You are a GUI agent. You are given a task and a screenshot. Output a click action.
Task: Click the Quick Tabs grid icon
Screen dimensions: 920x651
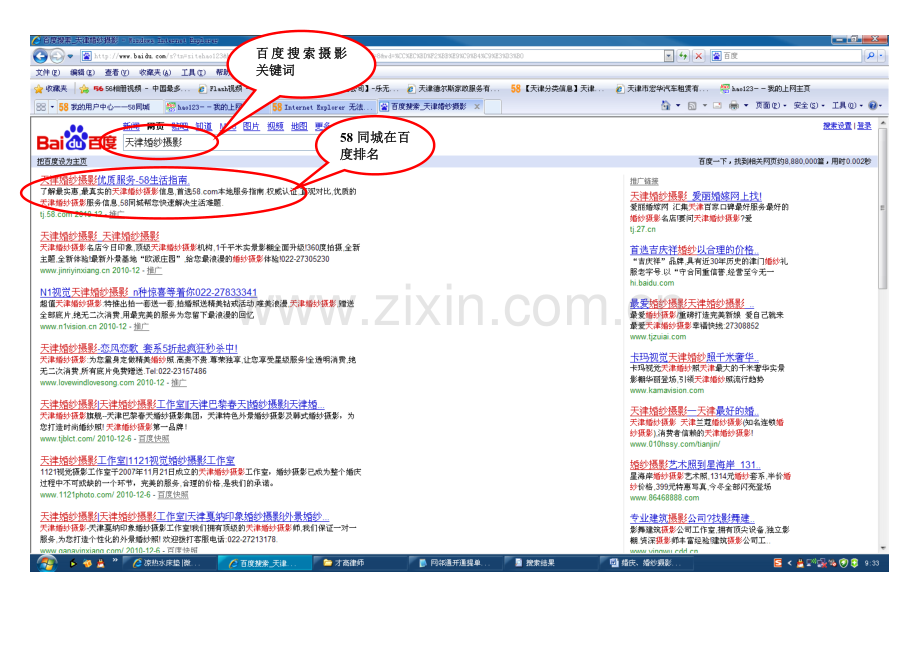tap(40, 107)
